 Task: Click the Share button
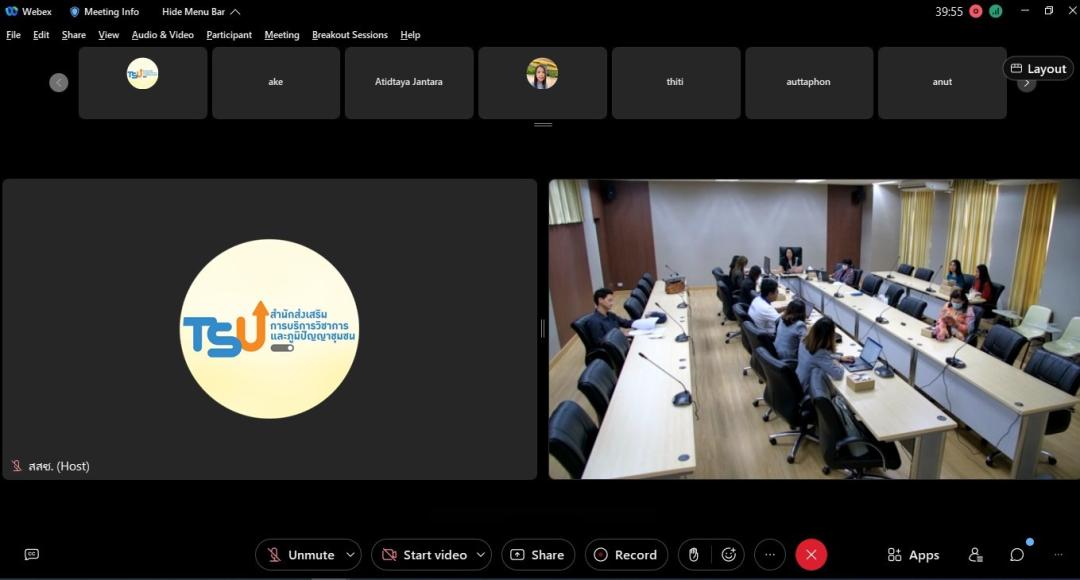pyautogui.click(x=537, y=555)
